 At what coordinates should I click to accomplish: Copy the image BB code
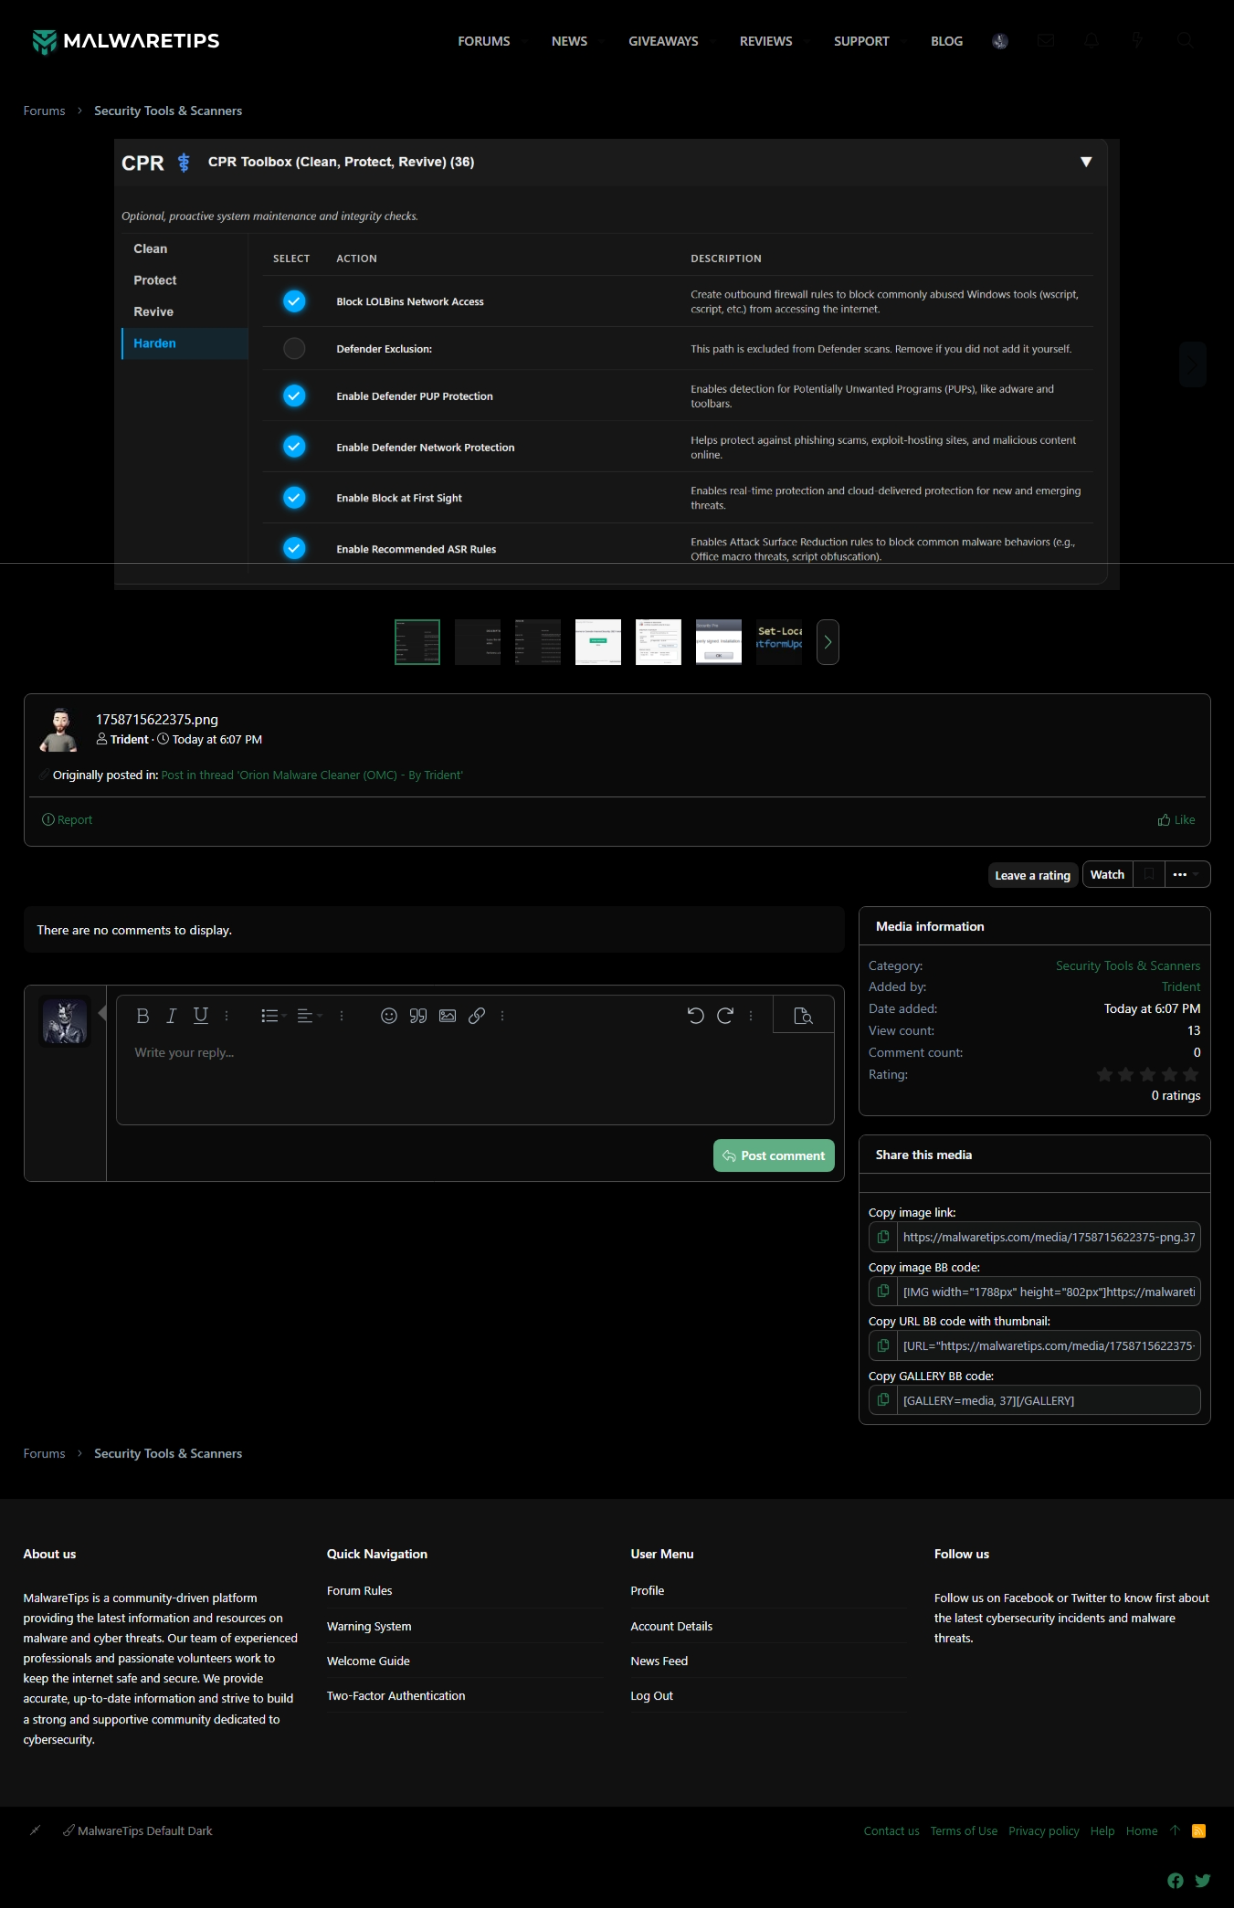coord(883,1292)
